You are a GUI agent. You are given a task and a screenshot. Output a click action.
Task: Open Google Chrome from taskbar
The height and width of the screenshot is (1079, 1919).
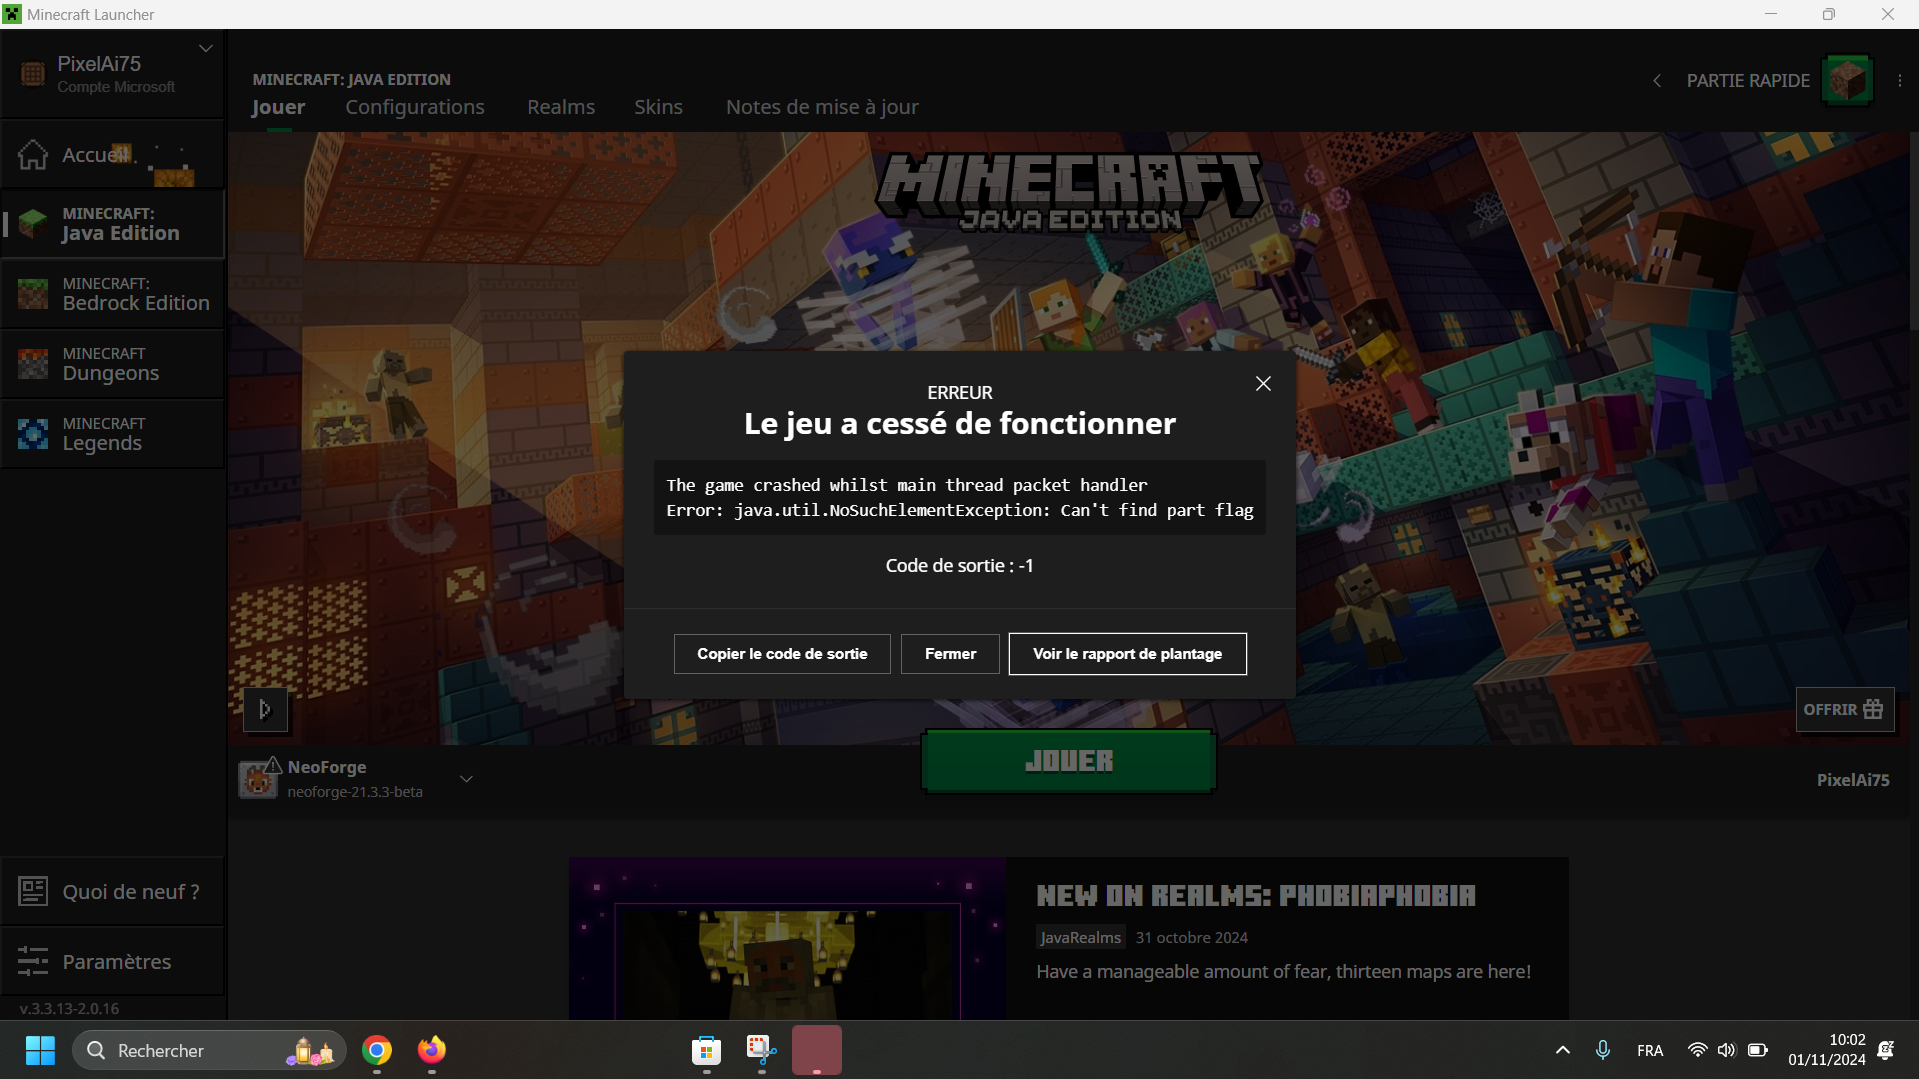pyautogui.click(x=377, y=1050)
